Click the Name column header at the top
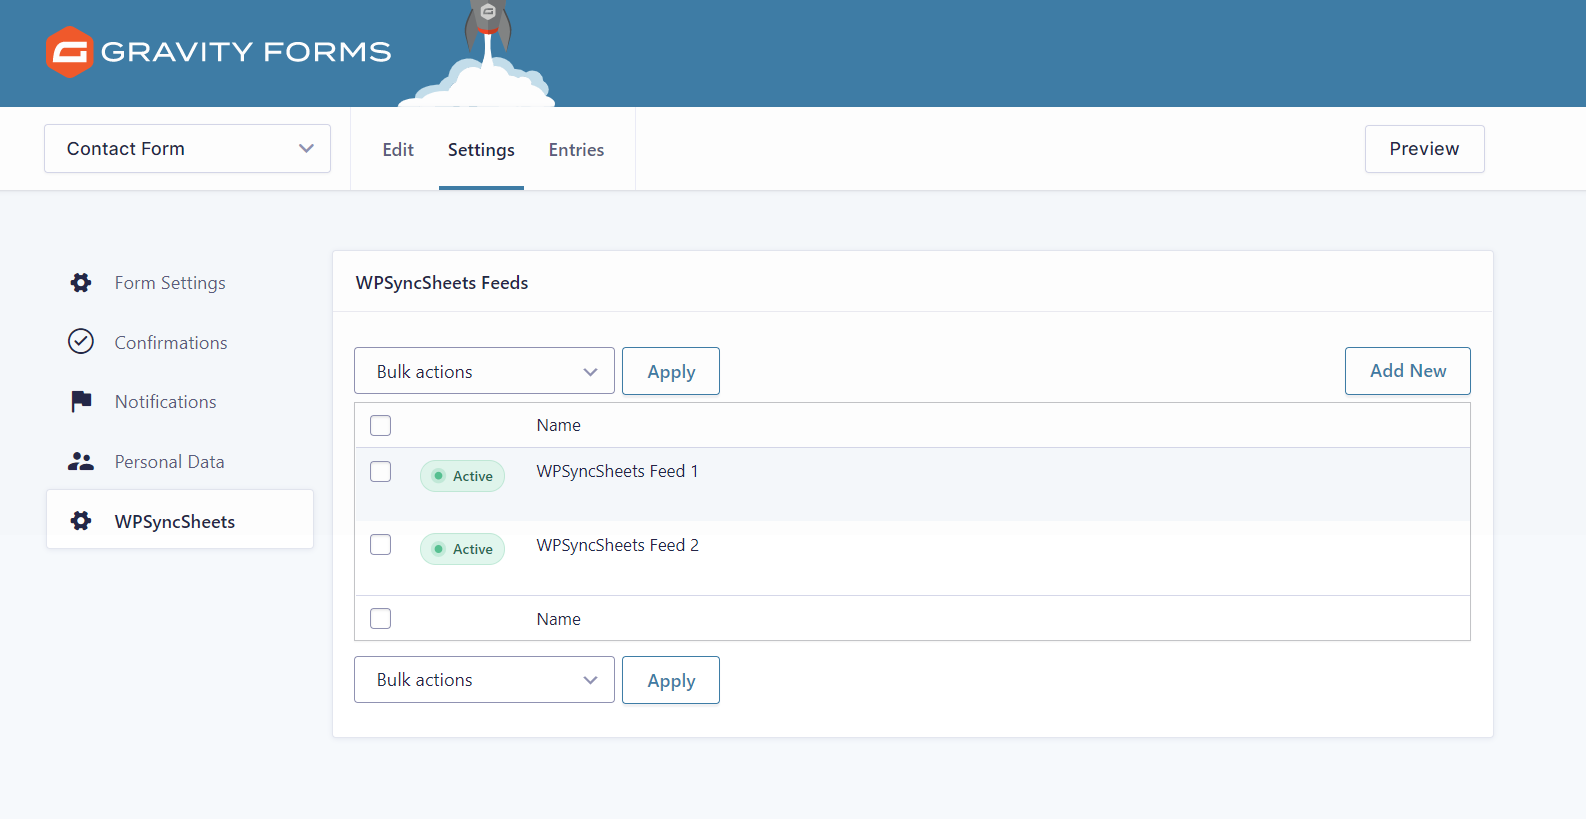The image size is (1586, 819). point(558,425)
